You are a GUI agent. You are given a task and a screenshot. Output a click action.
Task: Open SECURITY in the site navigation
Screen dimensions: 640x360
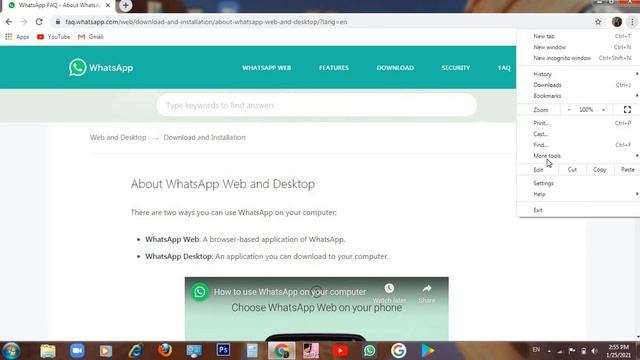point(456,68)
